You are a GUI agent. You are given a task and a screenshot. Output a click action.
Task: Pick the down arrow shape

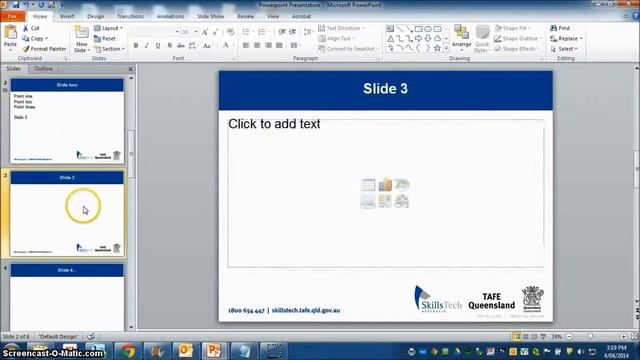point(428,38)
